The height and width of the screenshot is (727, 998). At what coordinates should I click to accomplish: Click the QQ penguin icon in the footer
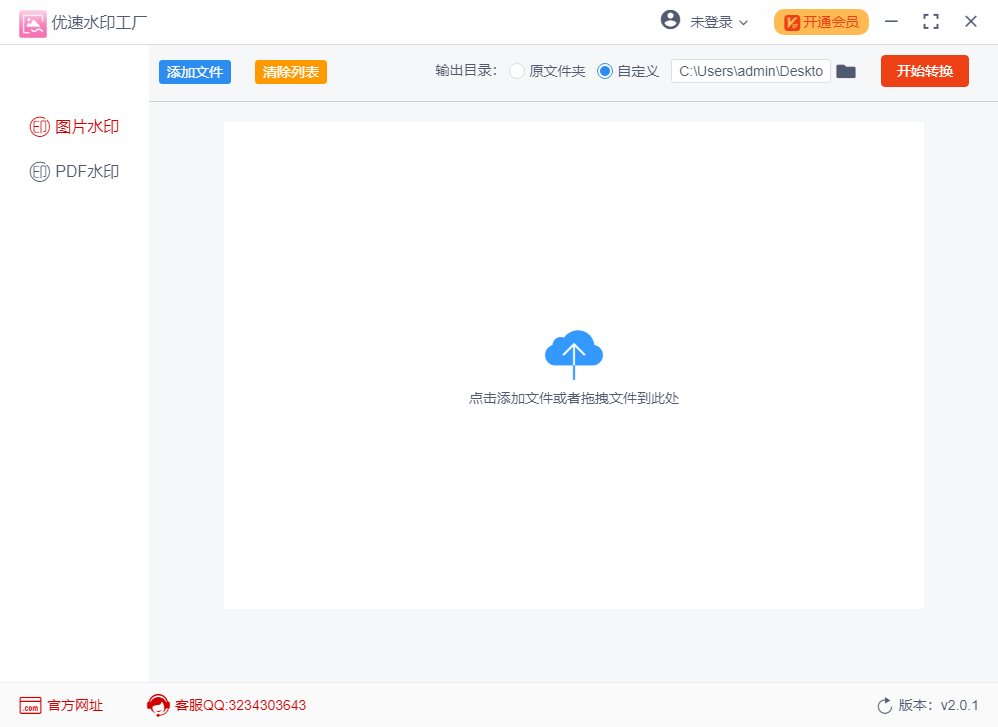pos(158,705)
